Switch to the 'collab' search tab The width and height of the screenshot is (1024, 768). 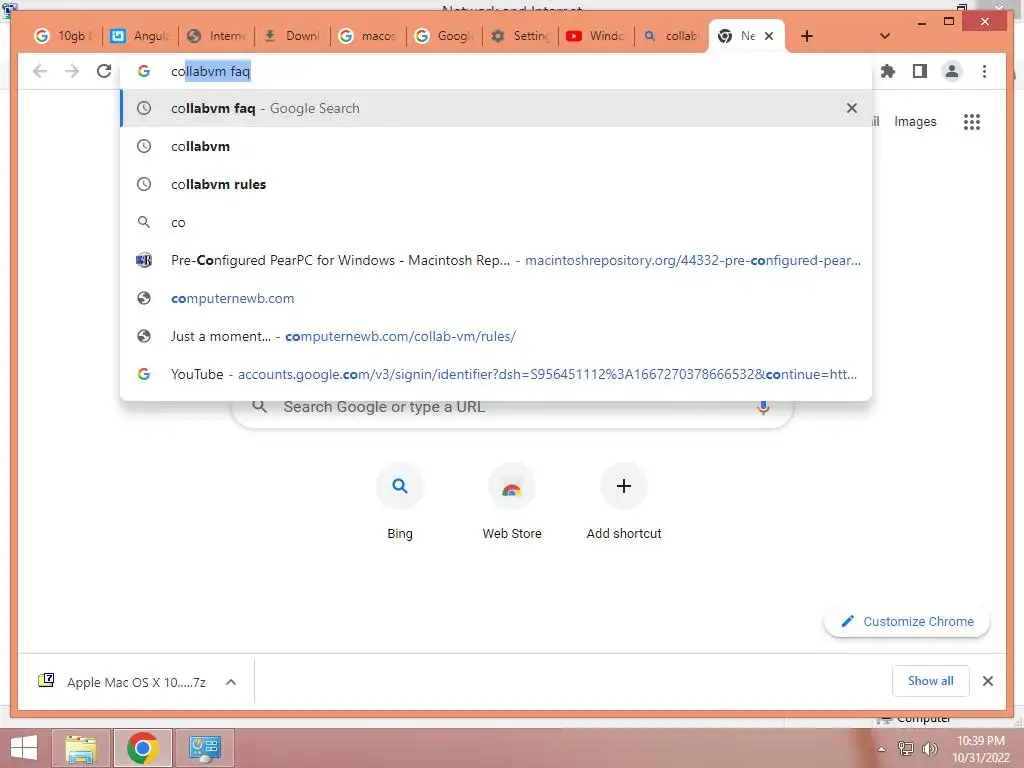tap(671, 36)
